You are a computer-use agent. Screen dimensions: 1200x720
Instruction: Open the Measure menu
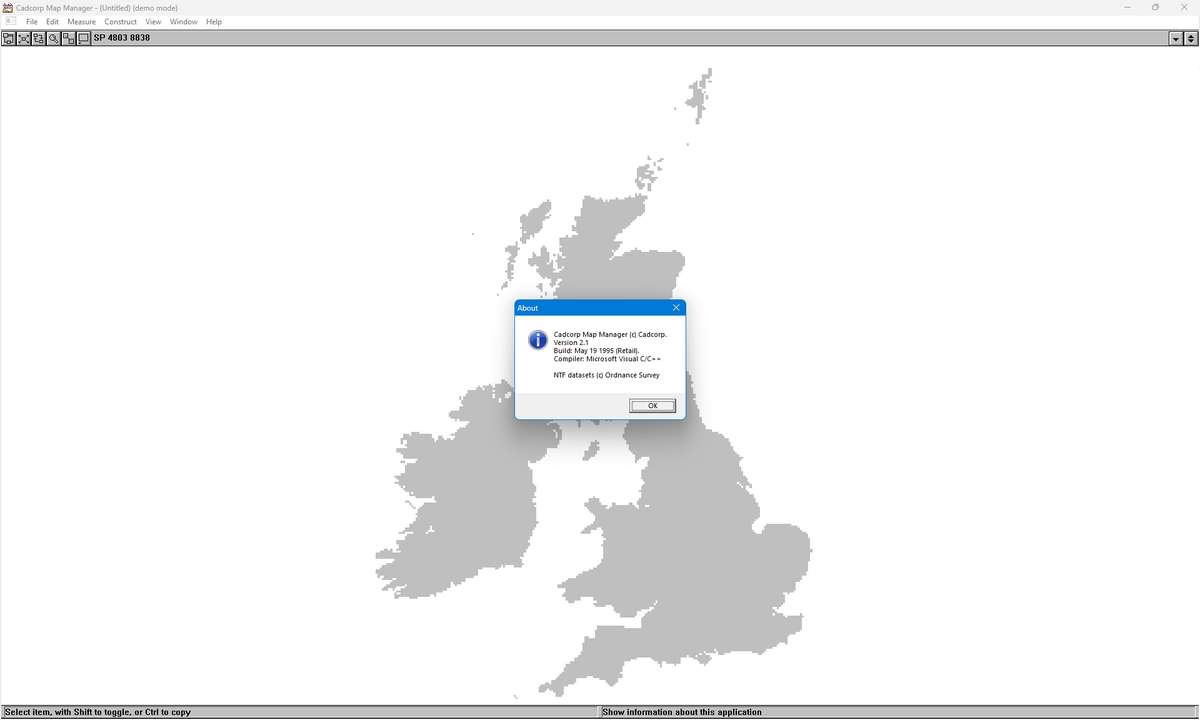coord(82,22)
